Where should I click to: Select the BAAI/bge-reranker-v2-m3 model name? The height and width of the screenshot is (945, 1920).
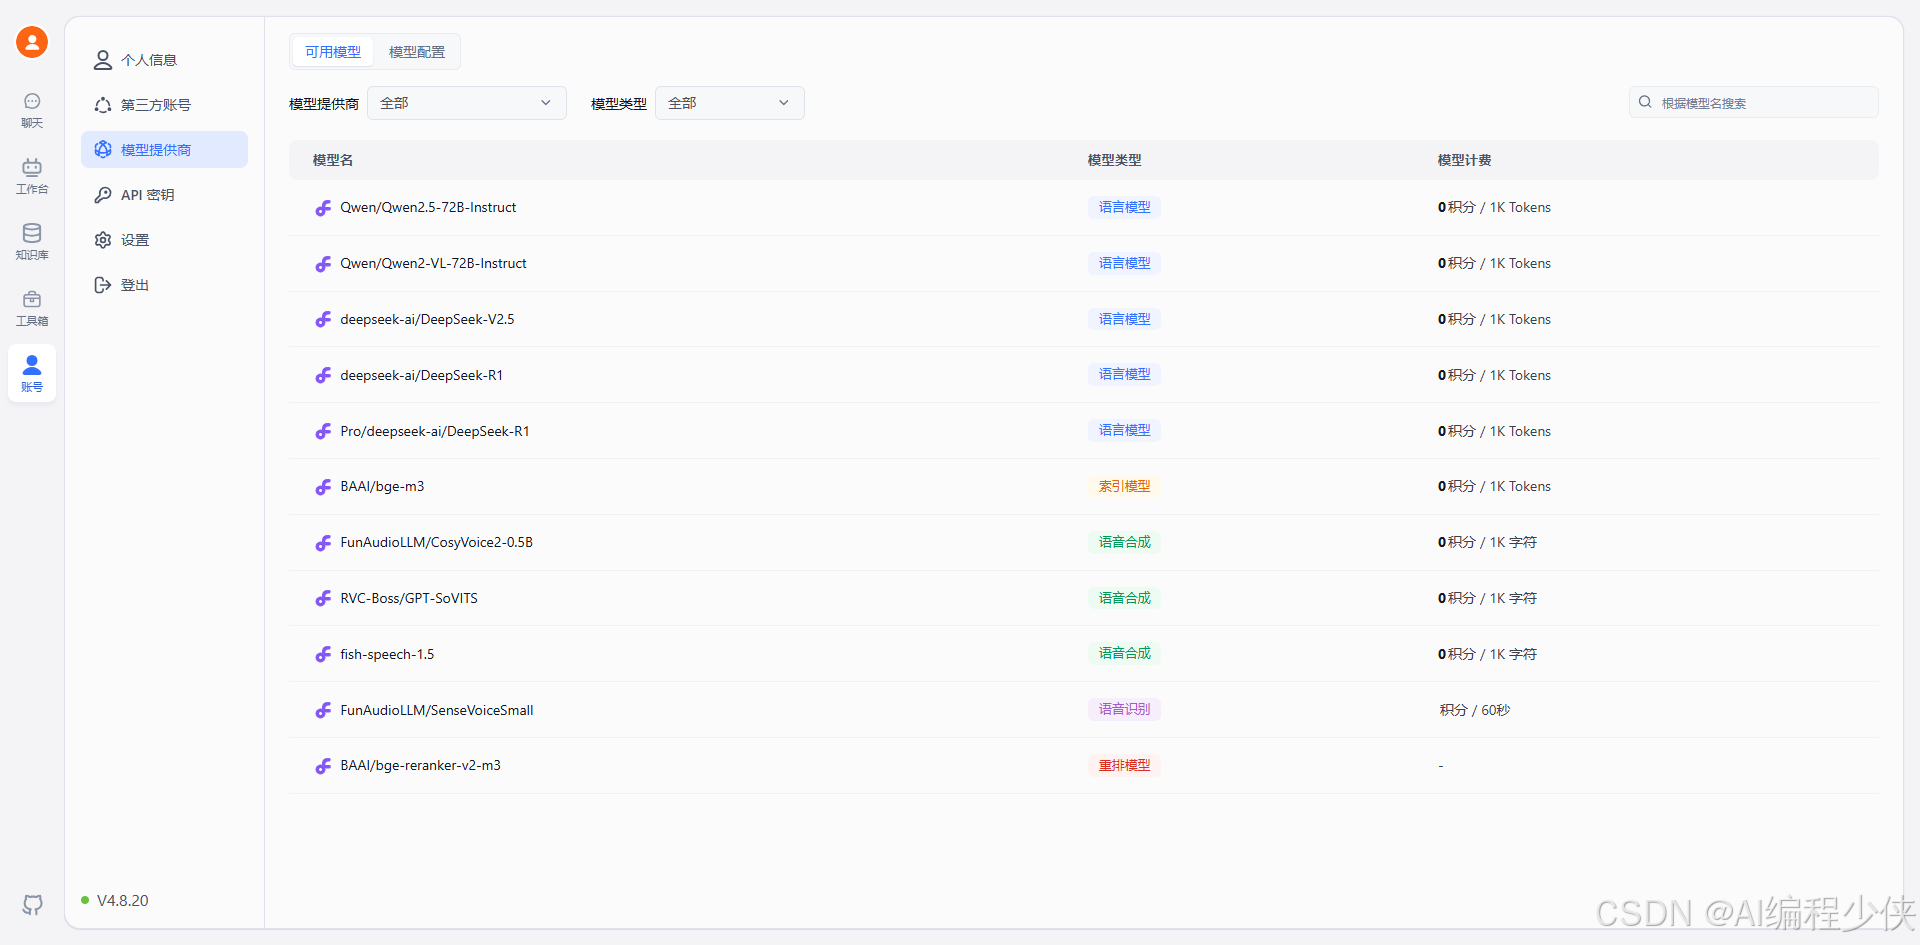[420, 765]
